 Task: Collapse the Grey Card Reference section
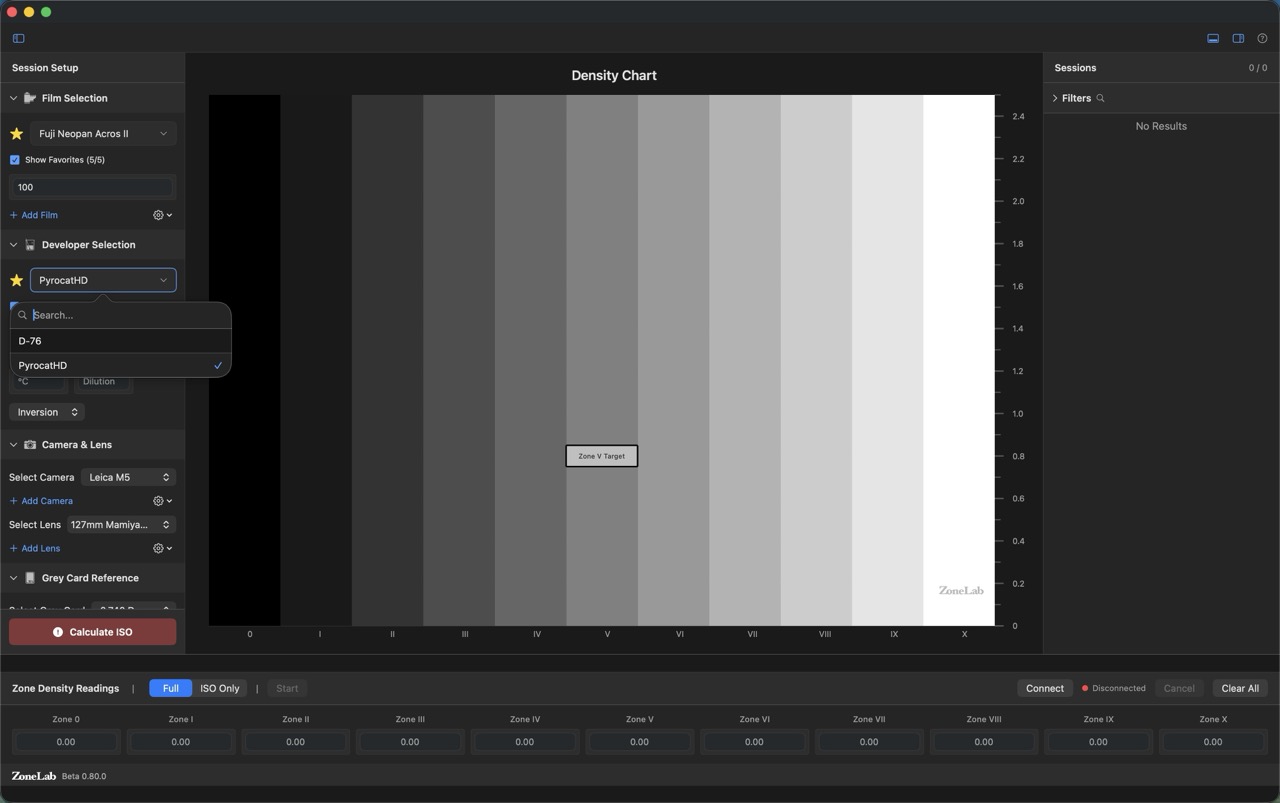[13, 578]
